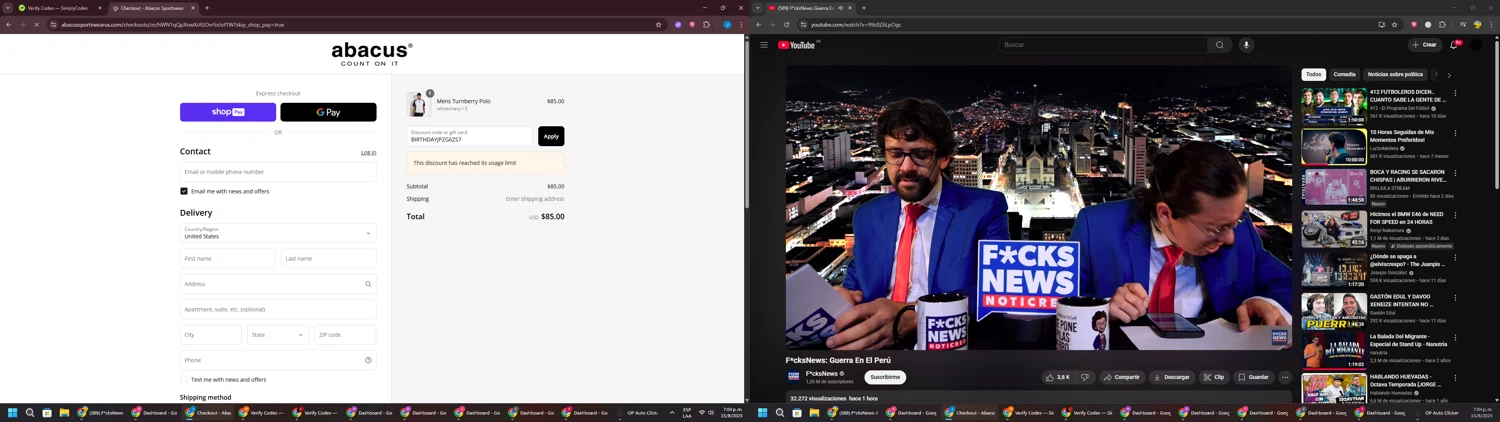
Task: Open La Balada Del Migrante thumbnail
Action: 1334,350
